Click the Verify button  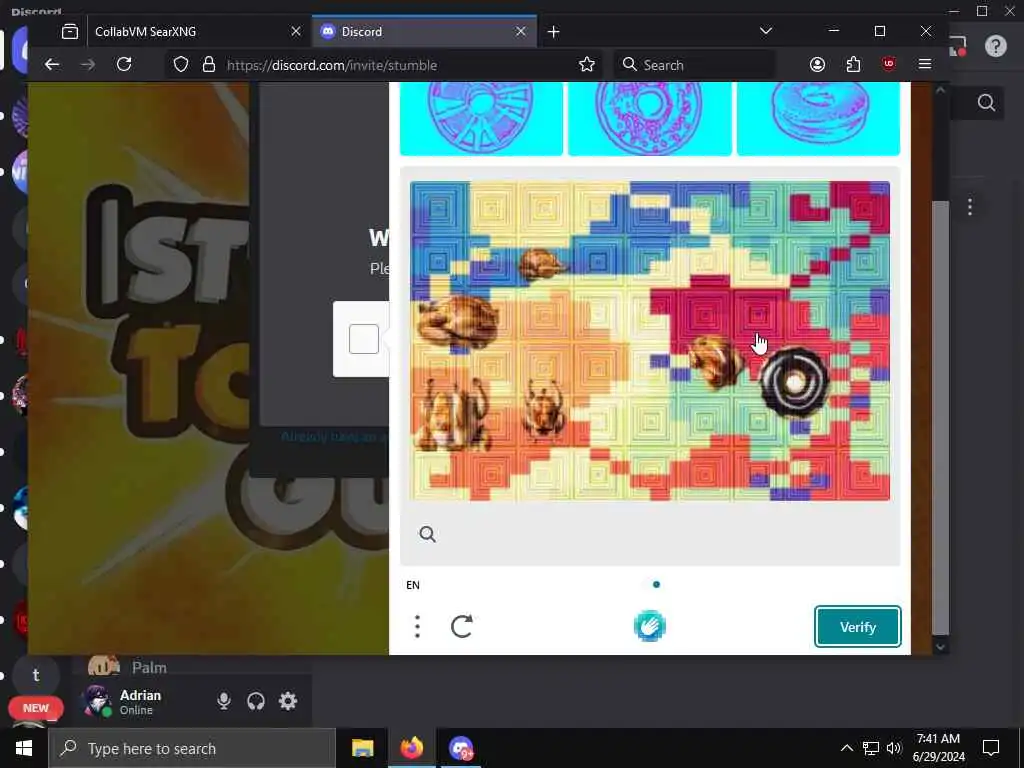[857, 627]
